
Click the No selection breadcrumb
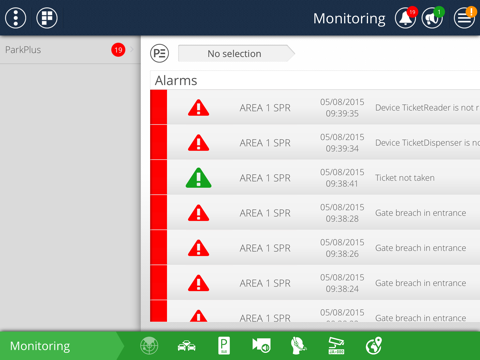[236, 53]
